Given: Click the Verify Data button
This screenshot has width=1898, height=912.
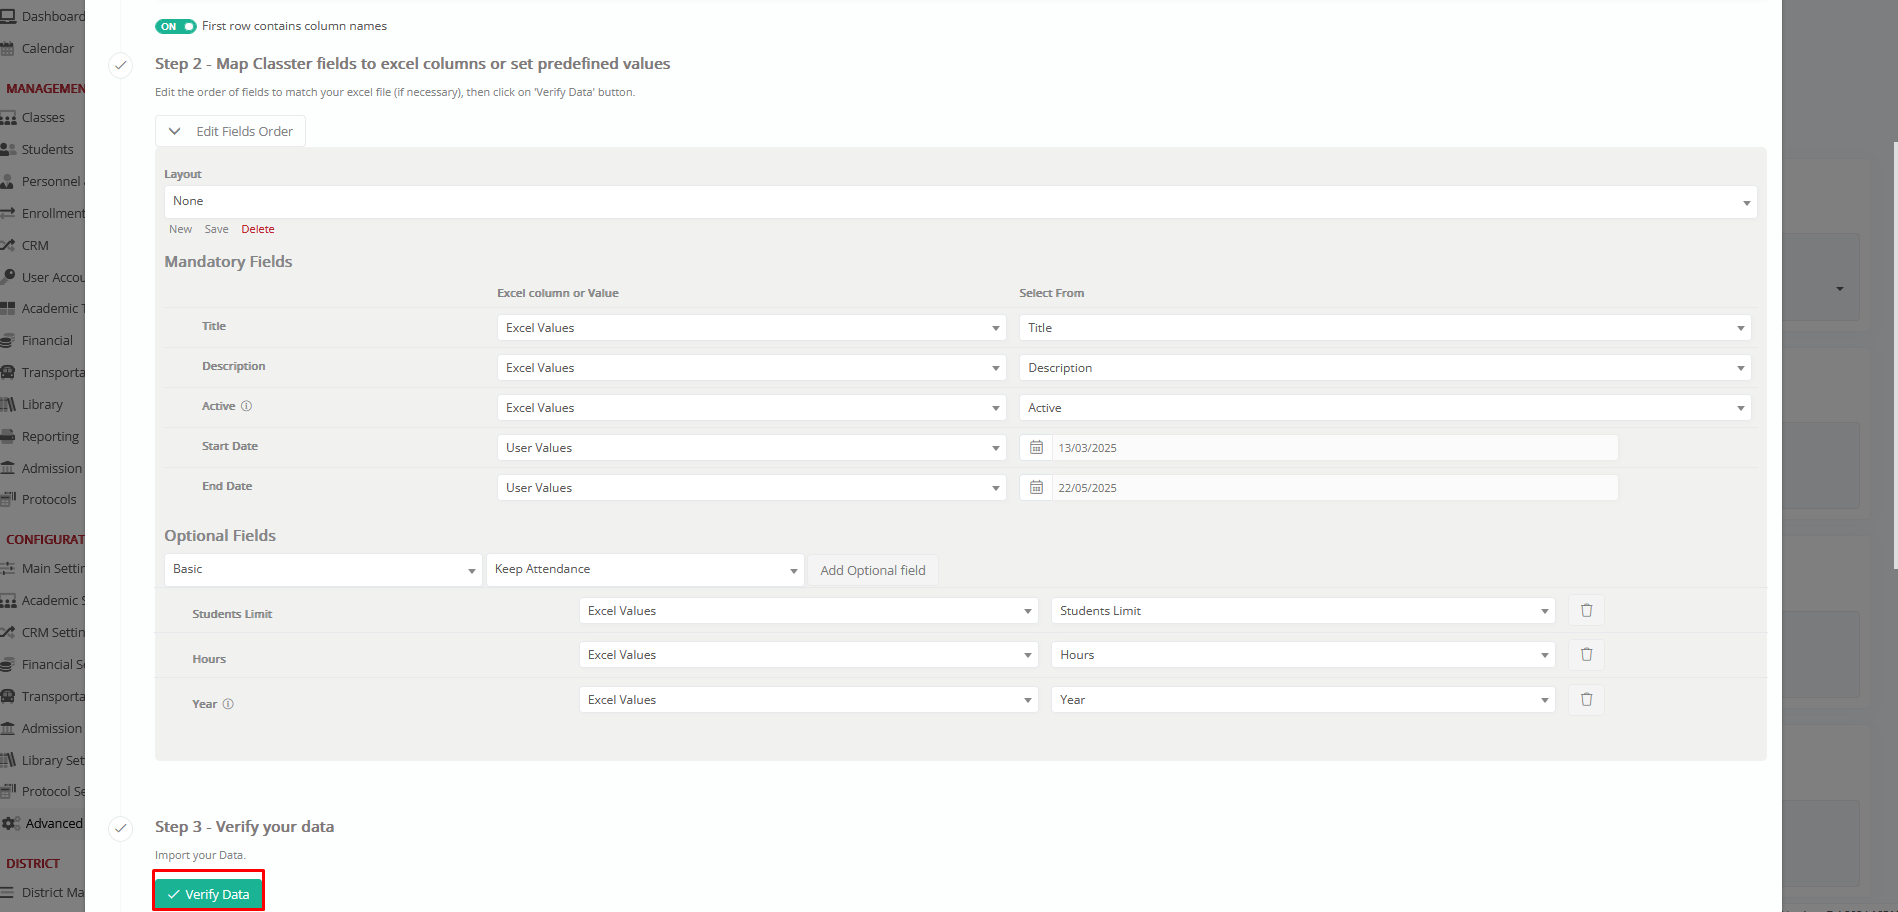Looking at the screenshot, I should [x=208, y=894].
